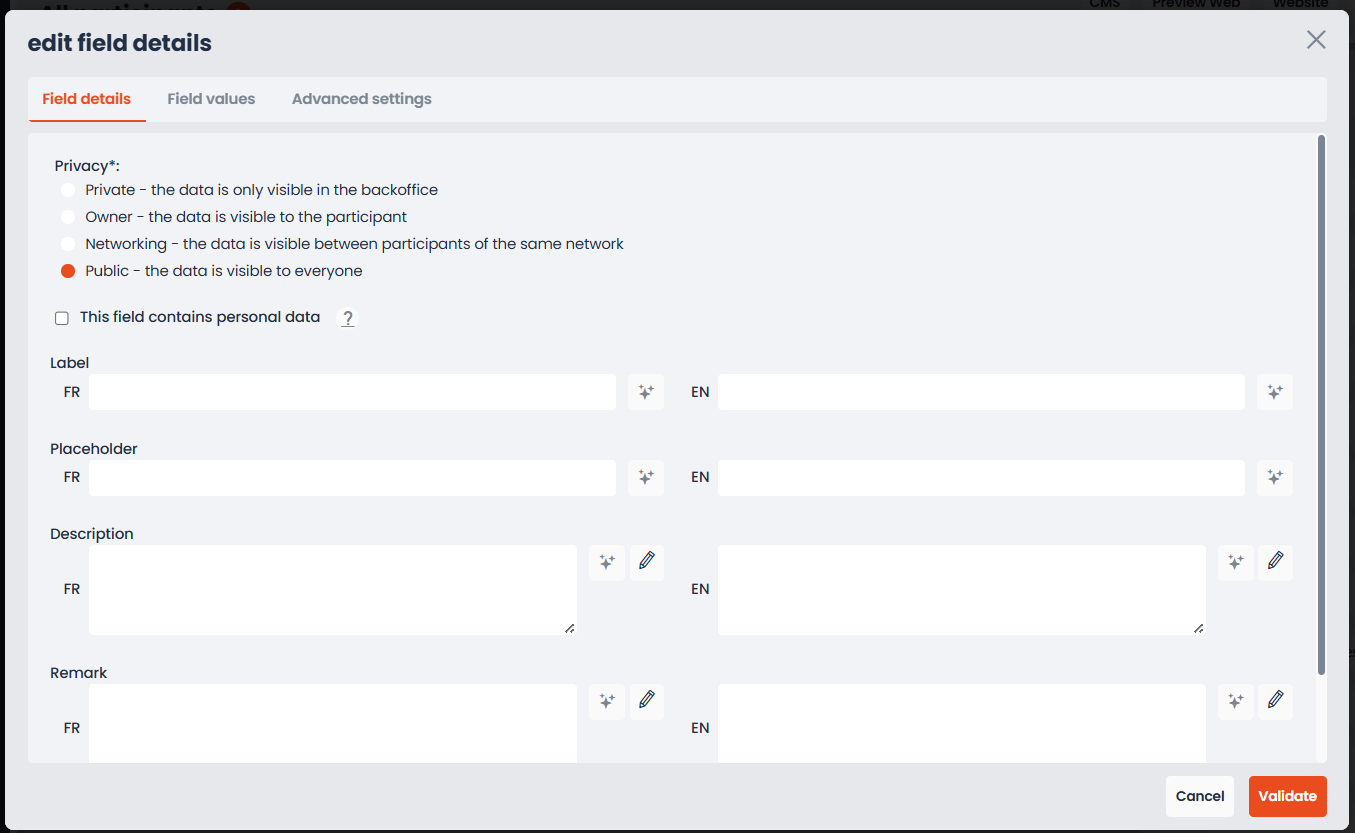Viewport: 1355px width, 833px height.
Task: Click the dialog's vertical scrollbar
Action: [x=1322, y=405]
